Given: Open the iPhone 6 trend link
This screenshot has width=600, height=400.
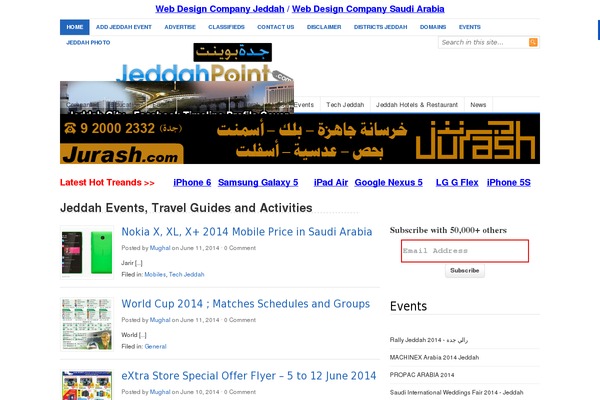Looking at the screenshot, I should pos(192,183).
